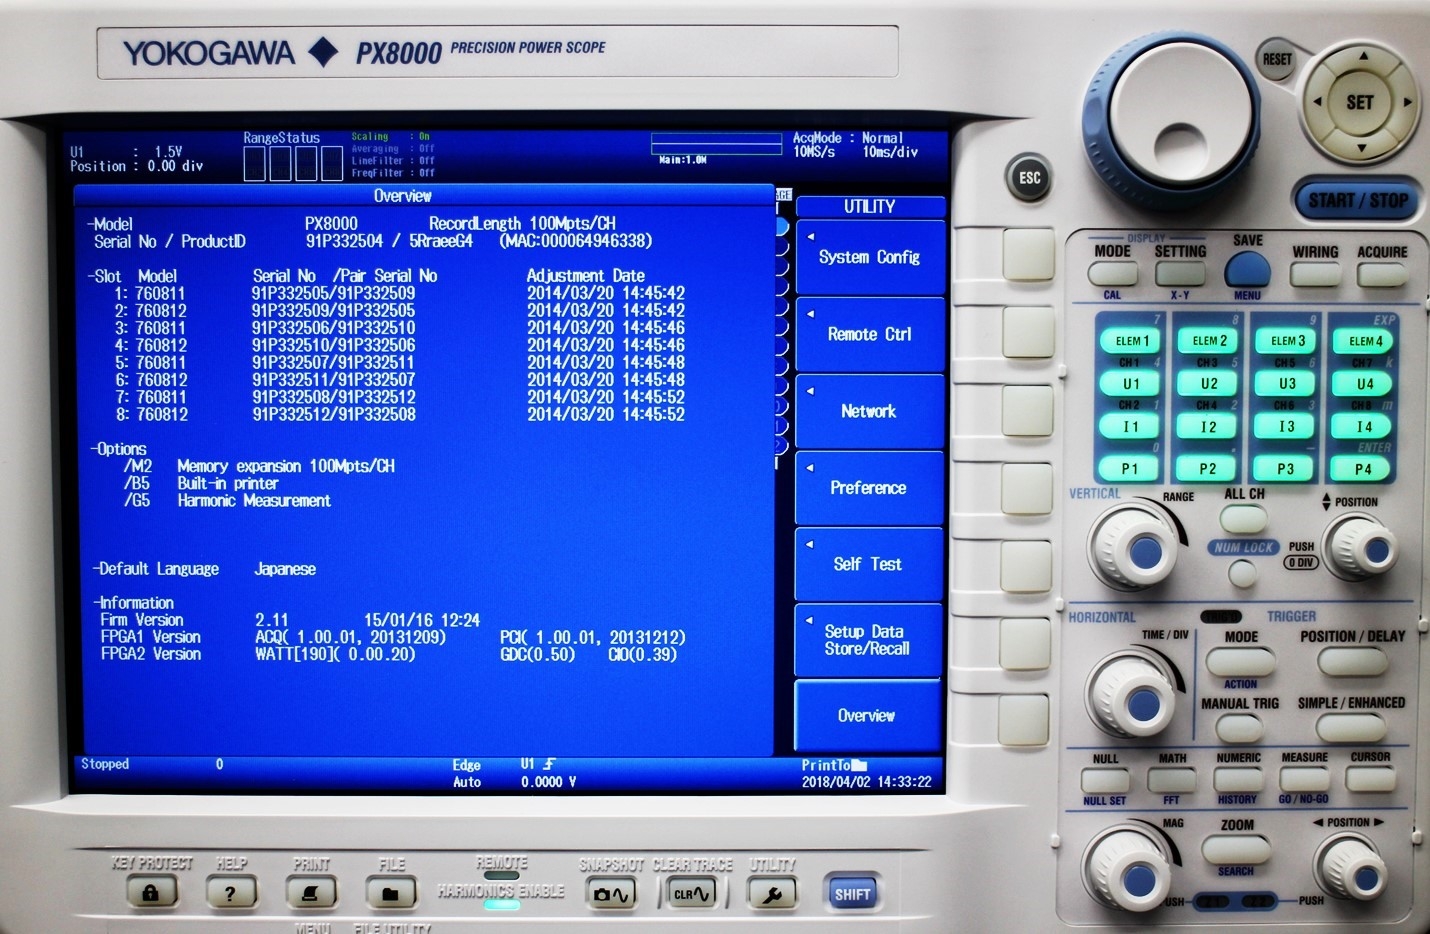The height and width of the screenshot is (934, 1430).
Task: Click the PRINT icon button
Action: (x=311, y=892)
